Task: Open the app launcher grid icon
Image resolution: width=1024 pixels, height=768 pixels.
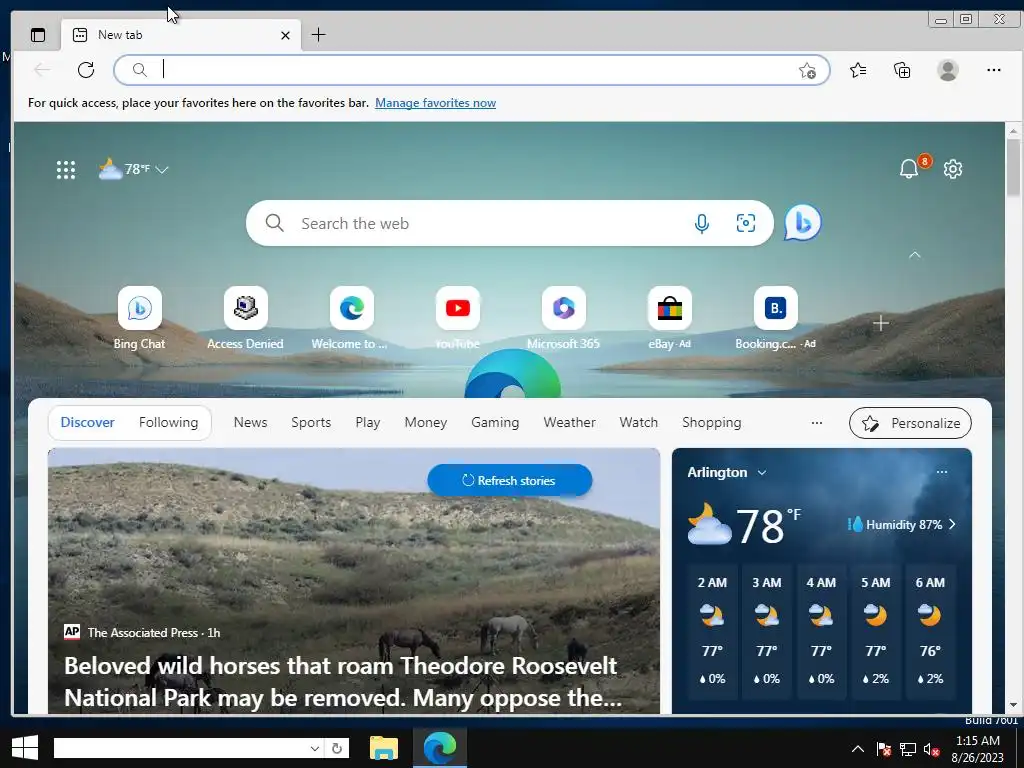Action: tap(66, 170)
